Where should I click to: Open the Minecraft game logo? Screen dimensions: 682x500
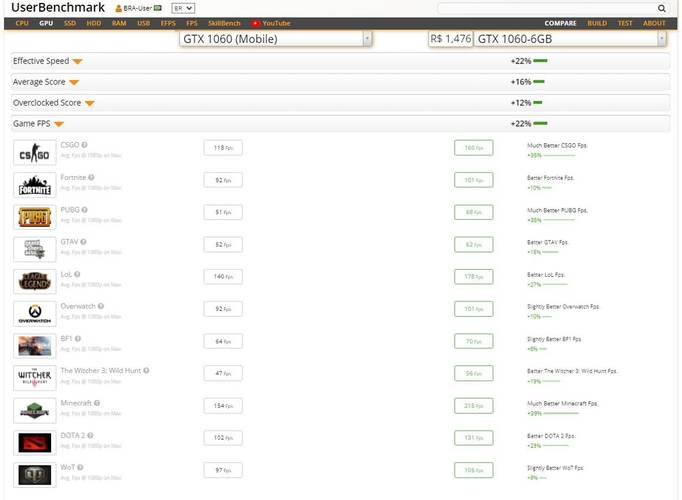click(x=35, y=410)
